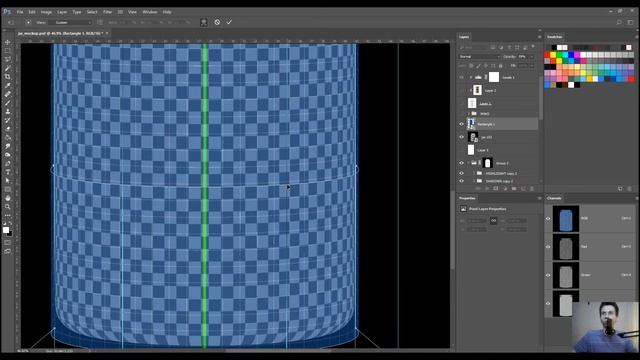The height and width of the screenshot is (360, 640).
Task: Open the Edit menu
Action: coord(32,12)
